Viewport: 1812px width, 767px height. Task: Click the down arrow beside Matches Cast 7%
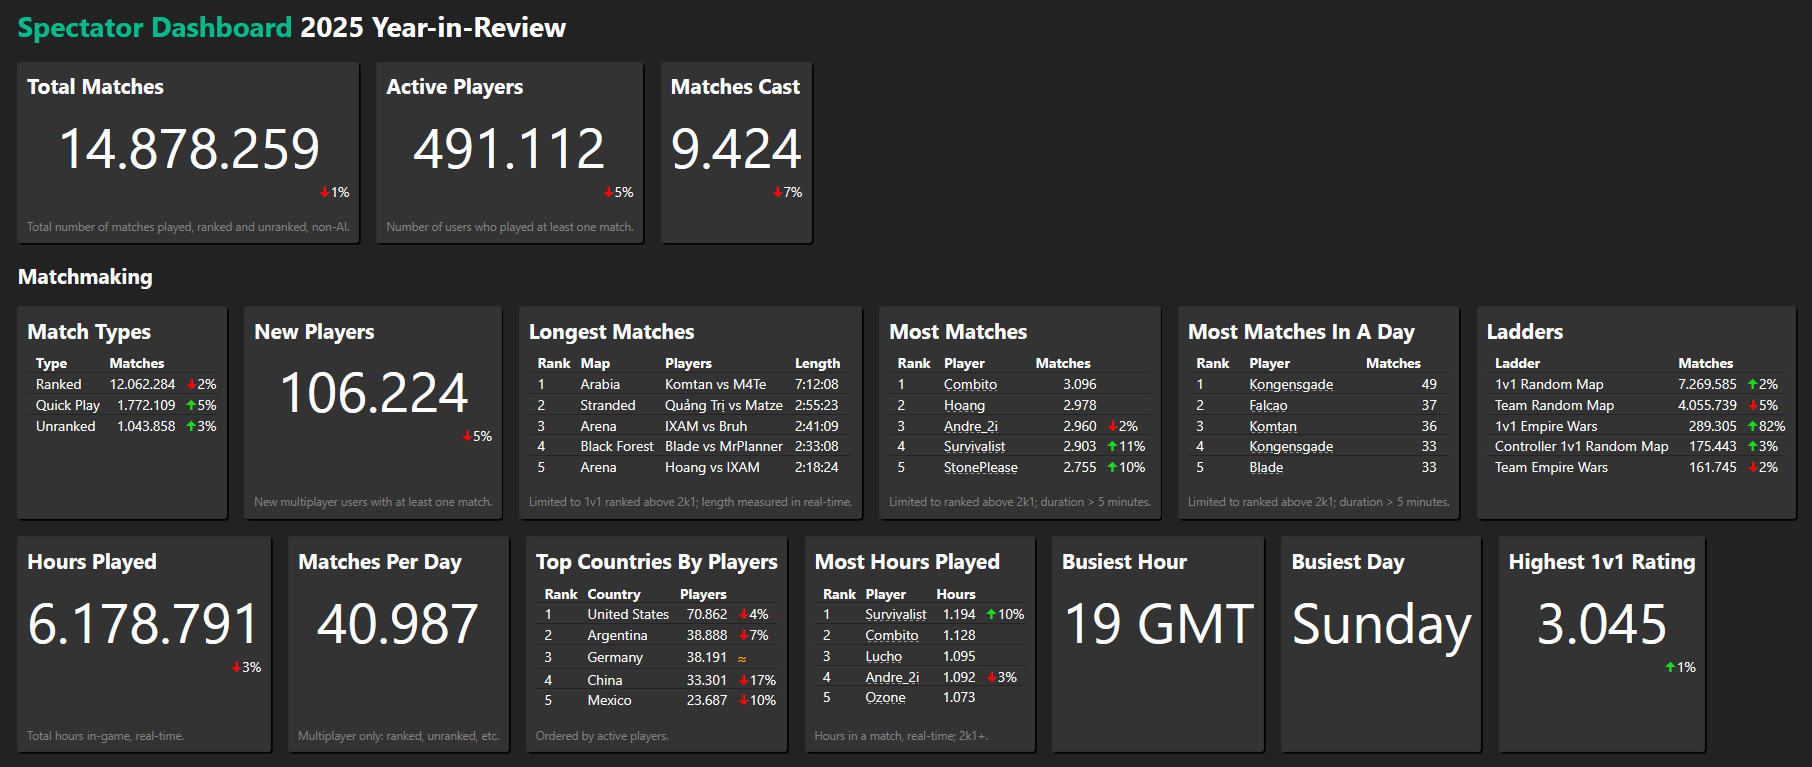tap(778, 192)
